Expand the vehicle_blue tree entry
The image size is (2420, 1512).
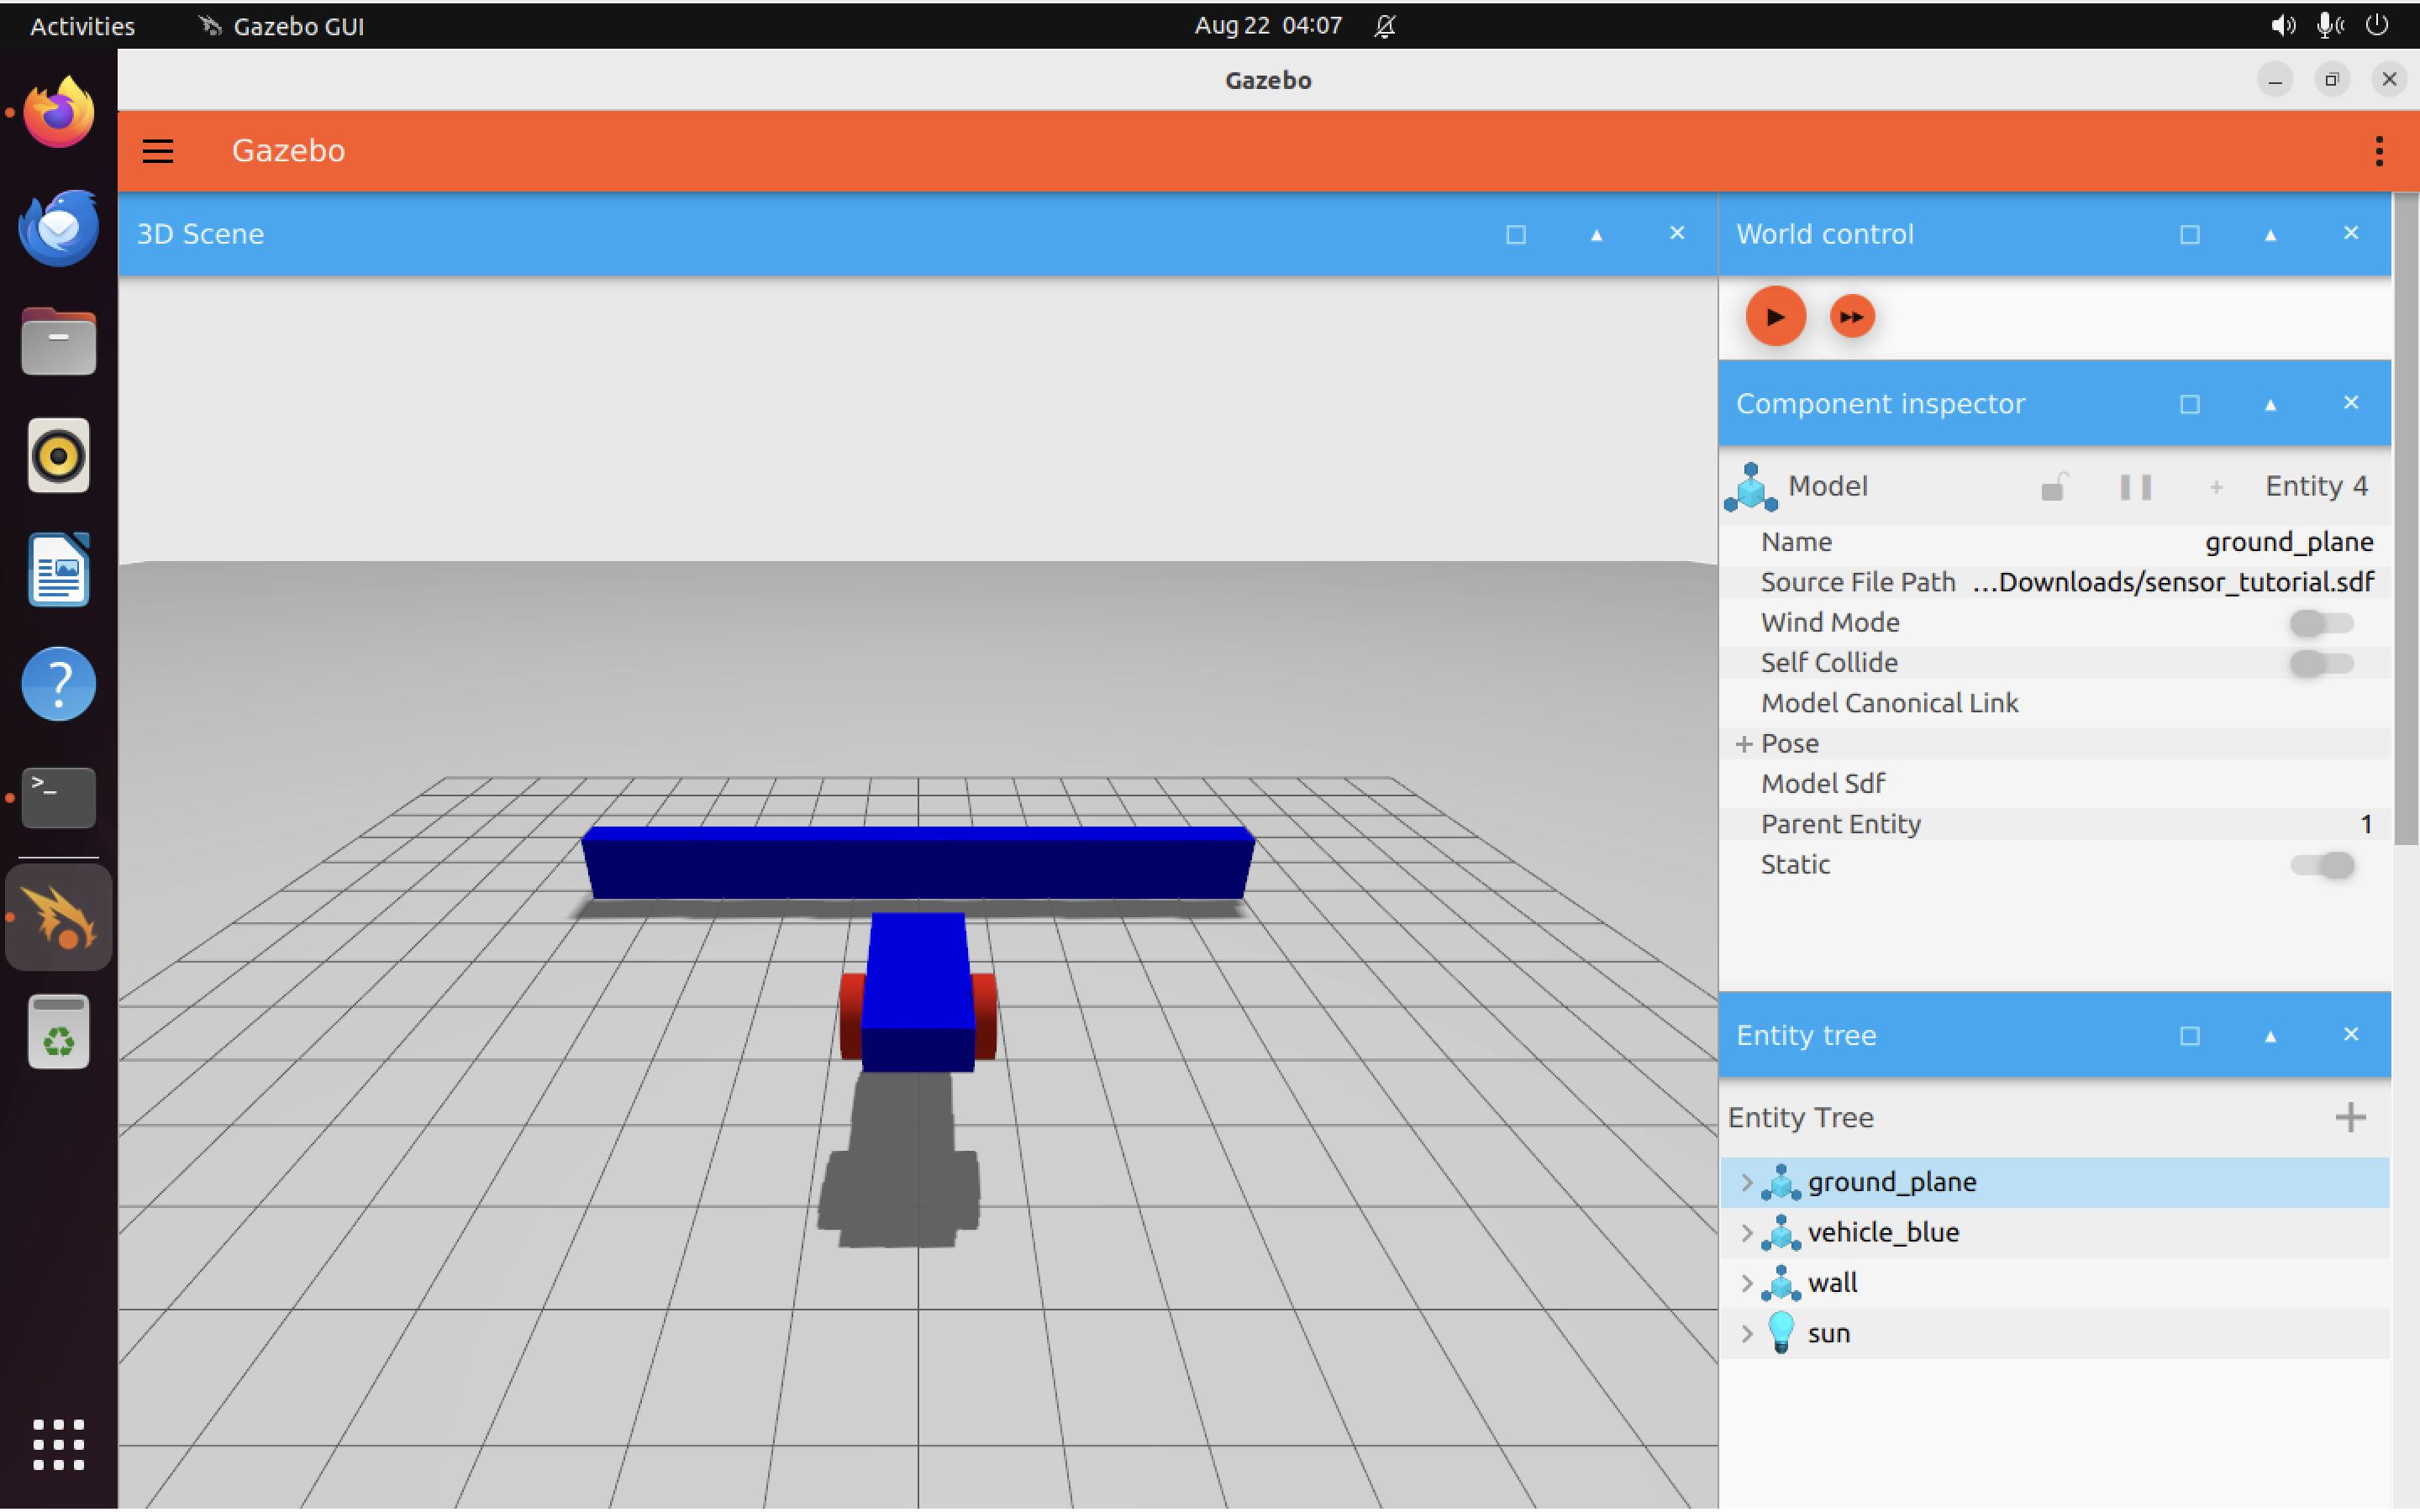1747,1233
